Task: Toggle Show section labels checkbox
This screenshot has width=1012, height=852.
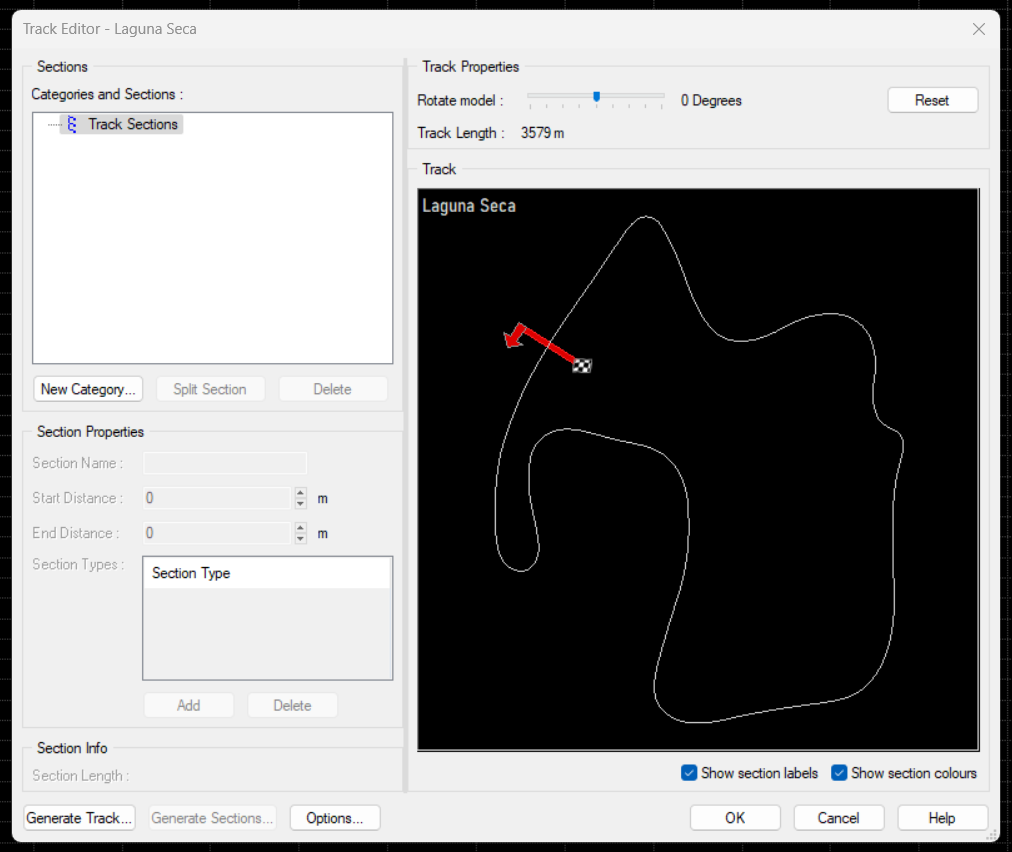Action: click(689, 773)
